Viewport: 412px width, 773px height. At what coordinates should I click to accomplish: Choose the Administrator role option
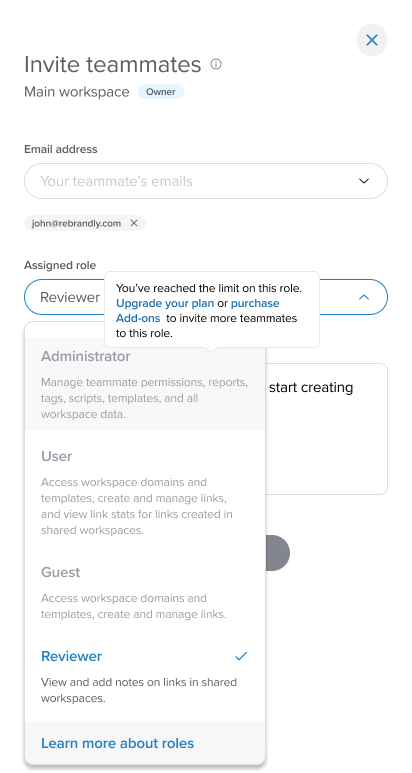pos(145,384)
